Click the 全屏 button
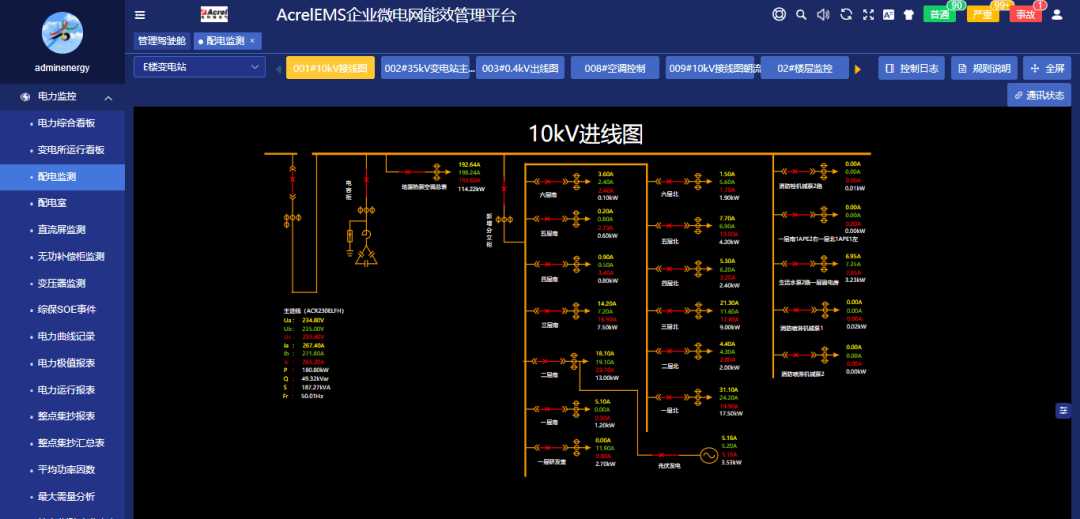 1047,68
